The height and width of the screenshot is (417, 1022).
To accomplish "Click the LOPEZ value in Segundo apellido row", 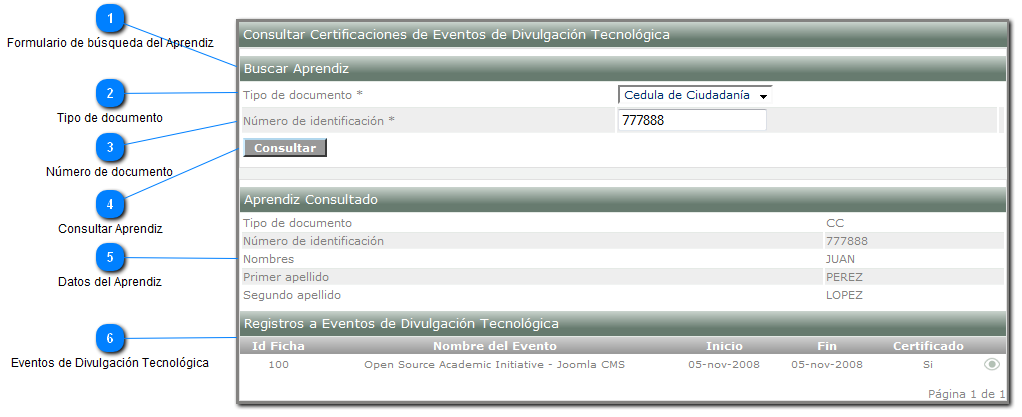I will click(844, 295).
